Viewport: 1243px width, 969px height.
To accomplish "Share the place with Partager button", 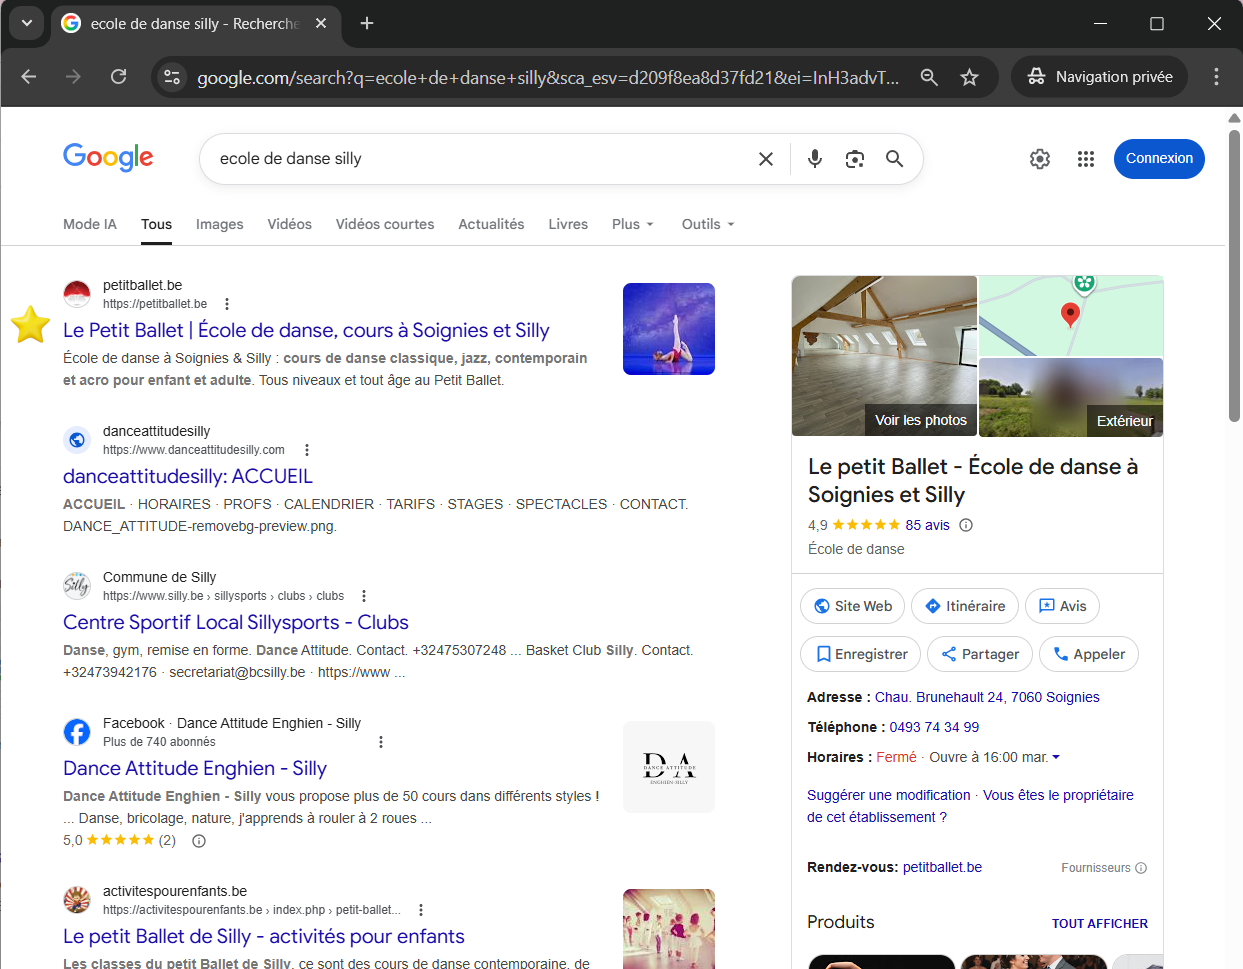I will 980,654.
